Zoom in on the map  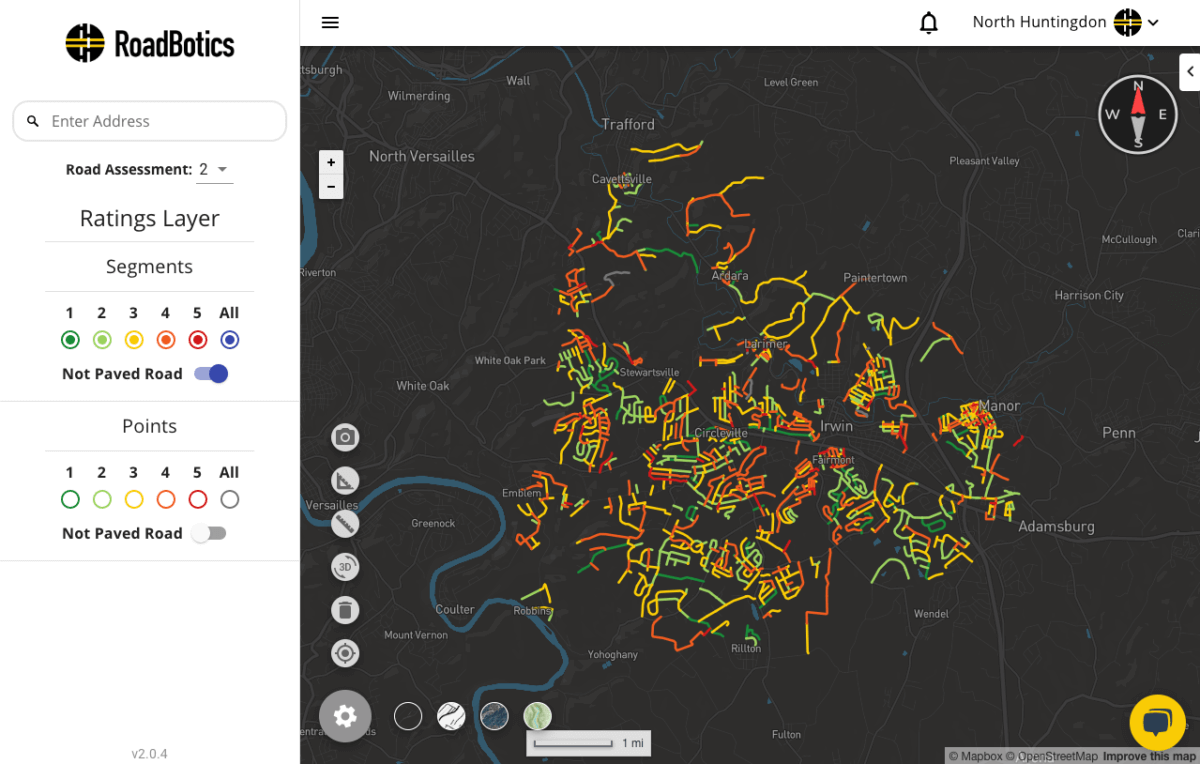click(x=331, y=162)
